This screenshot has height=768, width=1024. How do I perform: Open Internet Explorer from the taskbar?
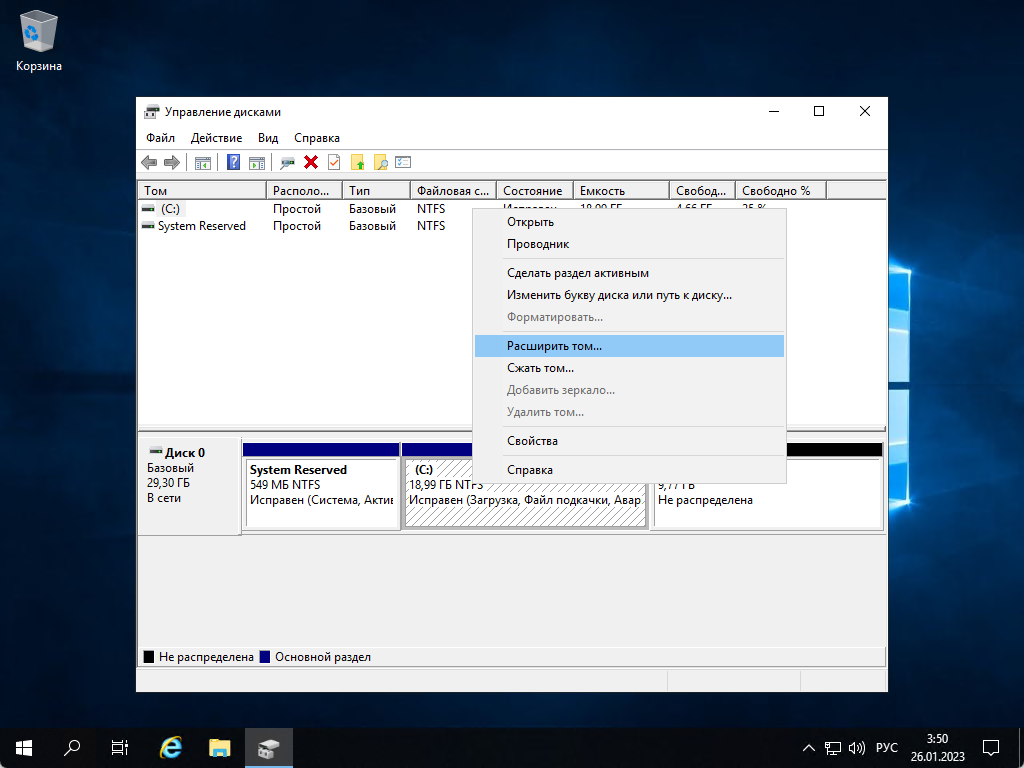[170, 747]
